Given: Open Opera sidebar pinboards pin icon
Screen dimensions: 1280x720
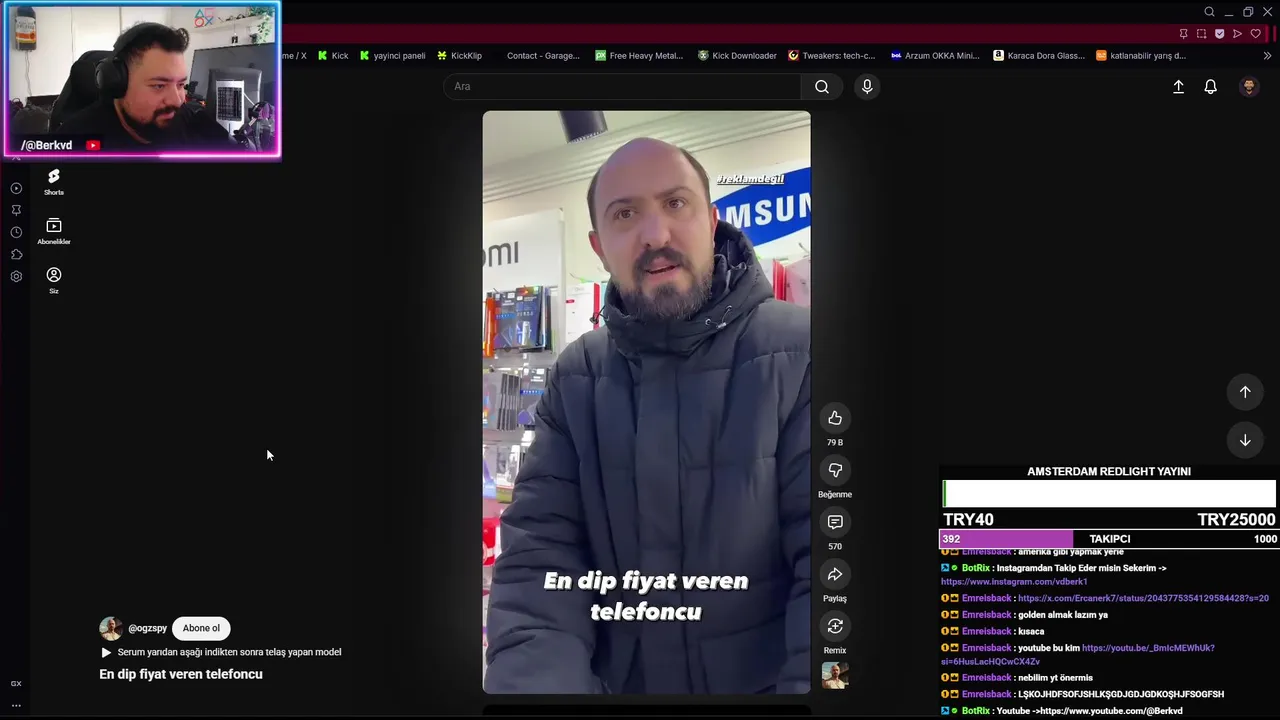Looking at the screenshot, I should pyautogui.click(x=16, y=210).
